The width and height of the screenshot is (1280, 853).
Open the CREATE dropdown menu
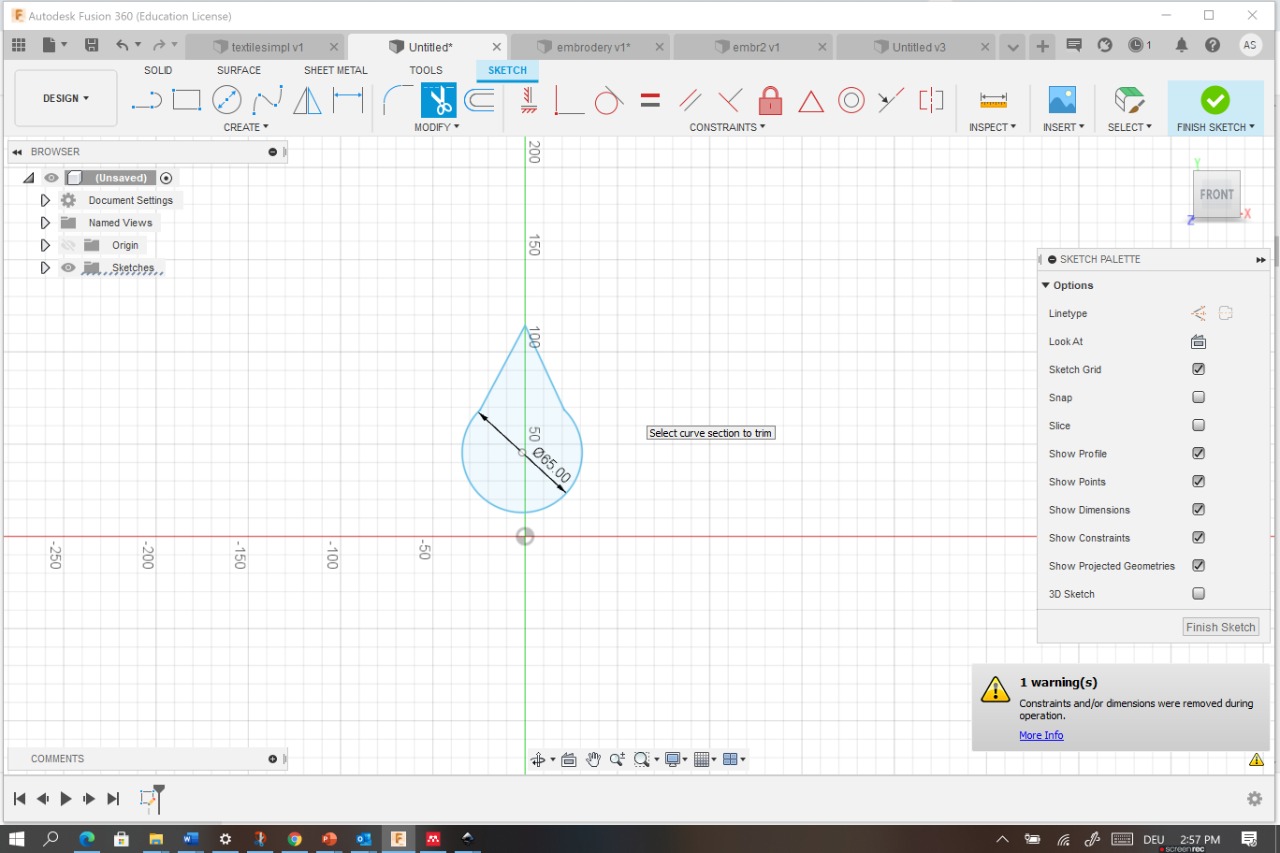[x=246, y=127]
